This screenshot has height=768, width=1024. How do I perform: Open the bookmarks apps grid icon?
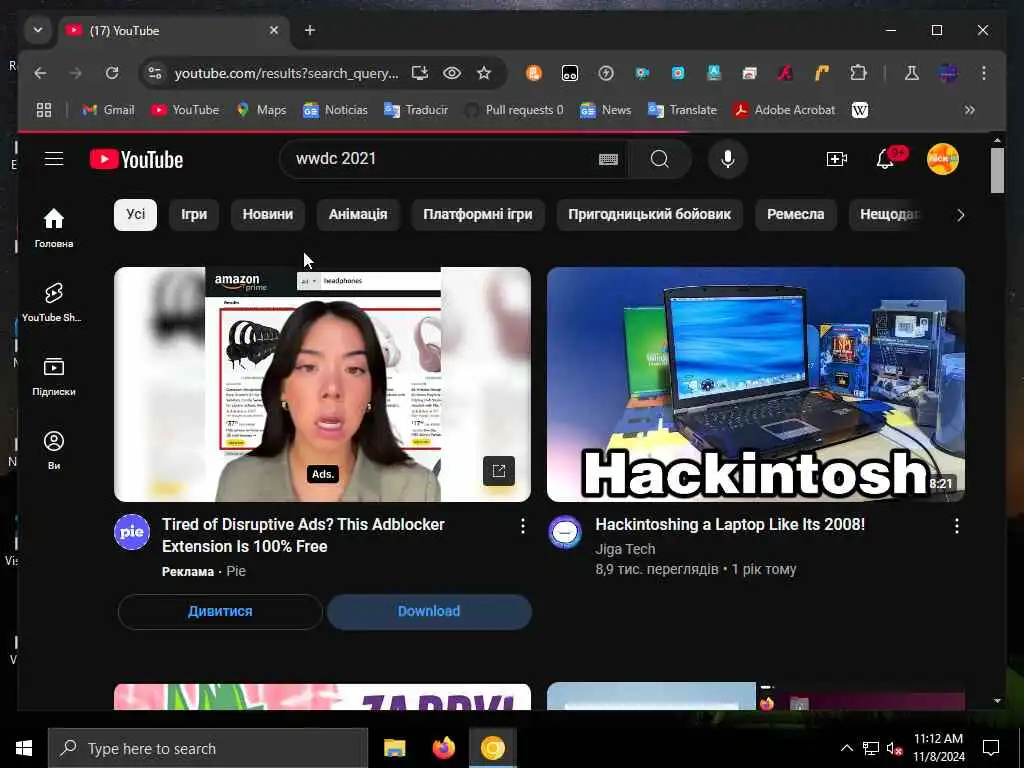pyautogui.click(x=44, y=110)
